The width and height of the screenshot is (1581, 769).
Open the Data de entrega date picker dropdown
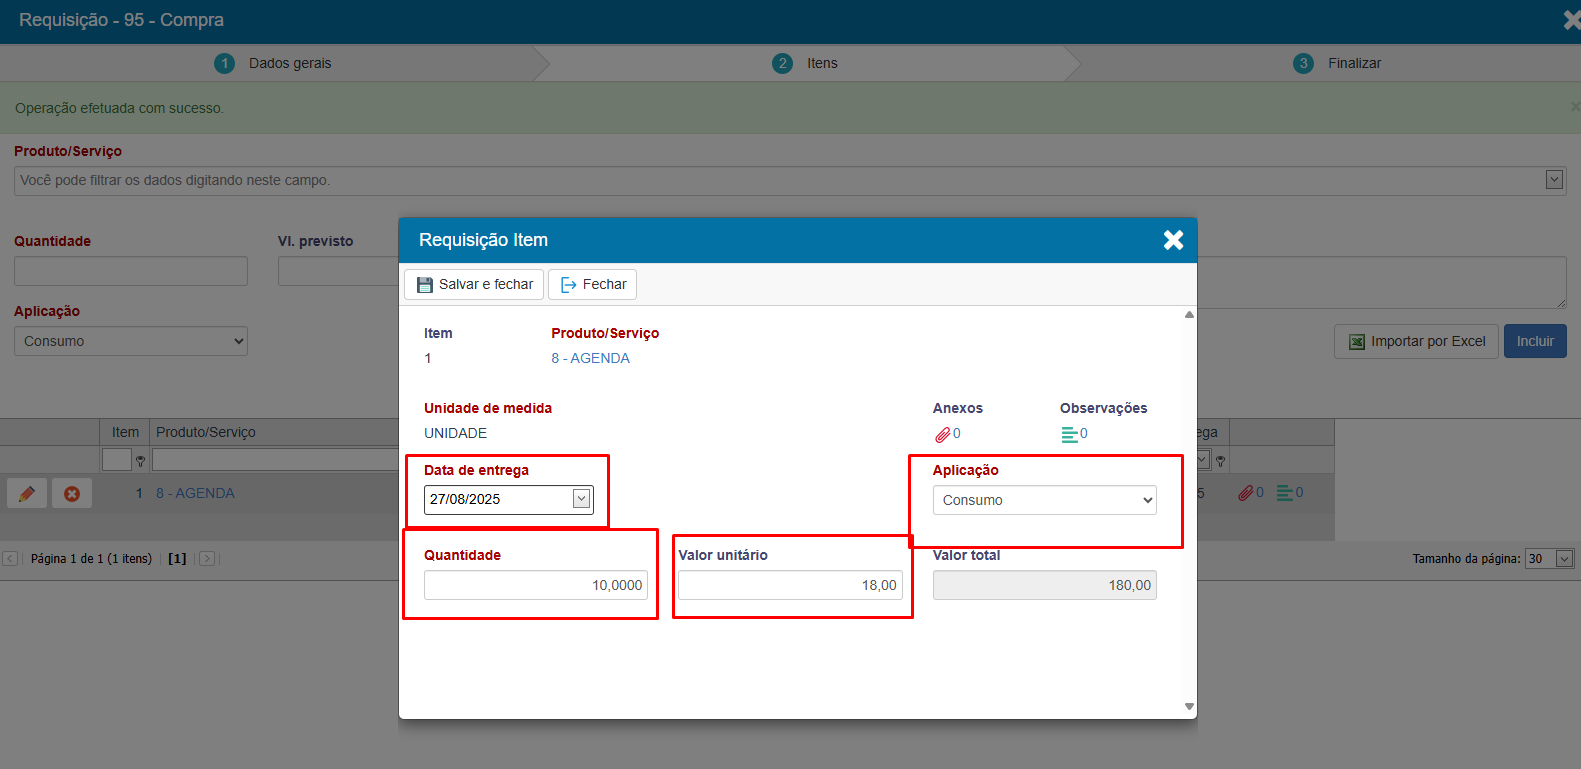click(x=581, y=499)
